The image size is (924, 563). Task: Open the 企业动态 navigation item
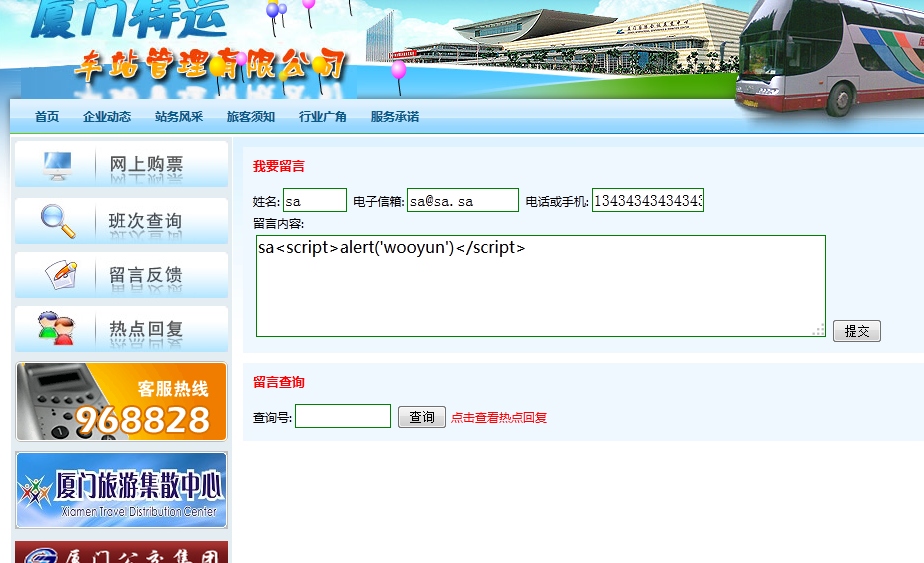[107, 117]
